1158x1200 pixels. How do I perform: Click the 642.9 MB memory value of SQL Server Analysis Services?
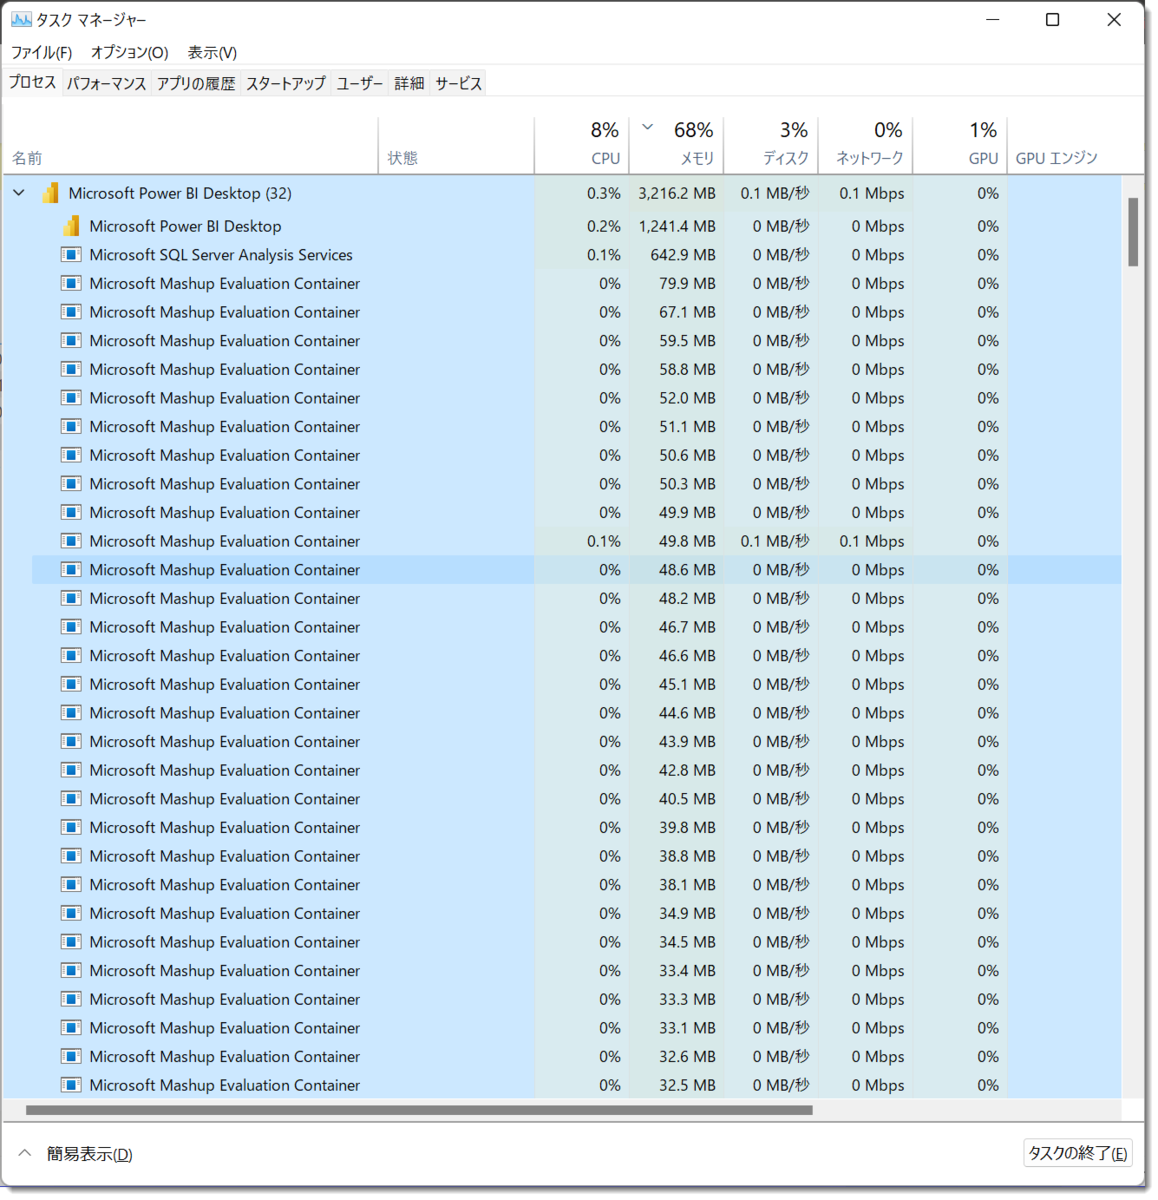683,255
